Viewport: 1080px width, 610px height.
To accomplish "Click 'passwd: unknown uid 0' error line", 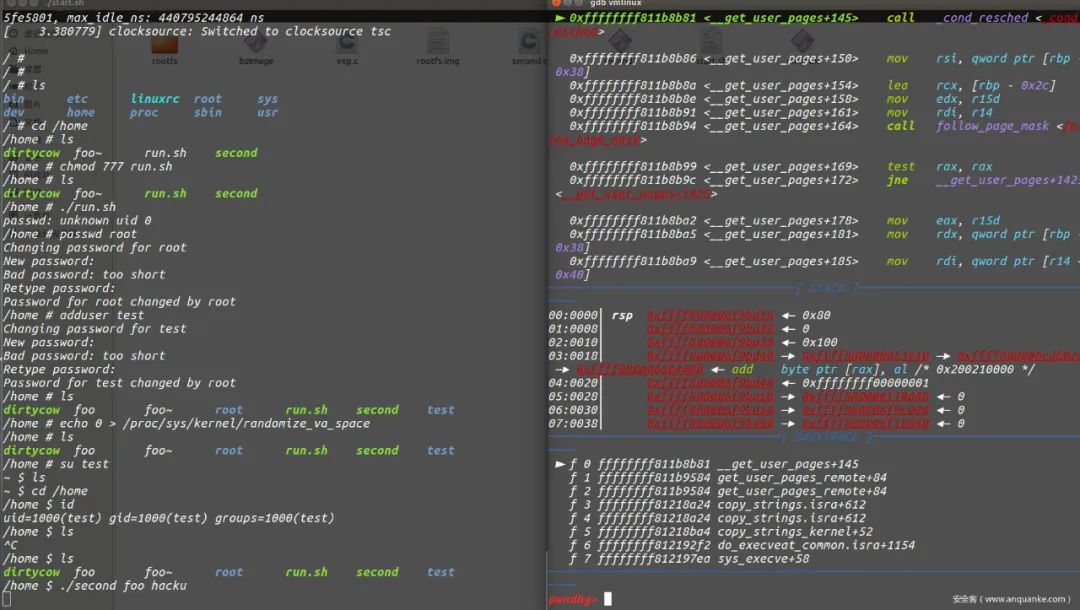I will pos(77,221).
